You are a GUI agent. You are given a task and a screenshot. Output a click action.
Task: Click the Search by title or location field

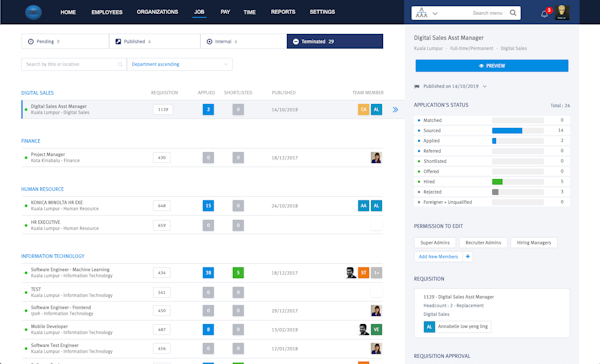[x=73, y=64]
